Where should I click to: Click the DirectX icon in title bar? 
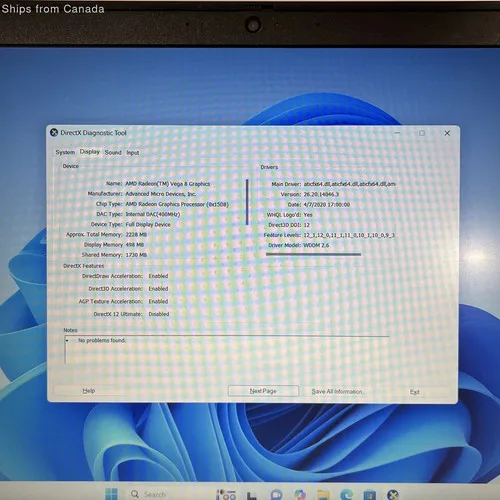[54, 133]
